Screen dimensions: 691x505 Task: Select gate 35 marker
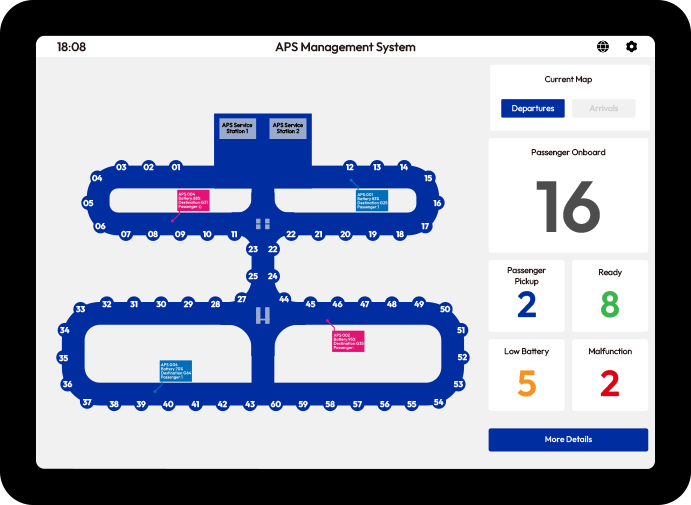point(63,358)
